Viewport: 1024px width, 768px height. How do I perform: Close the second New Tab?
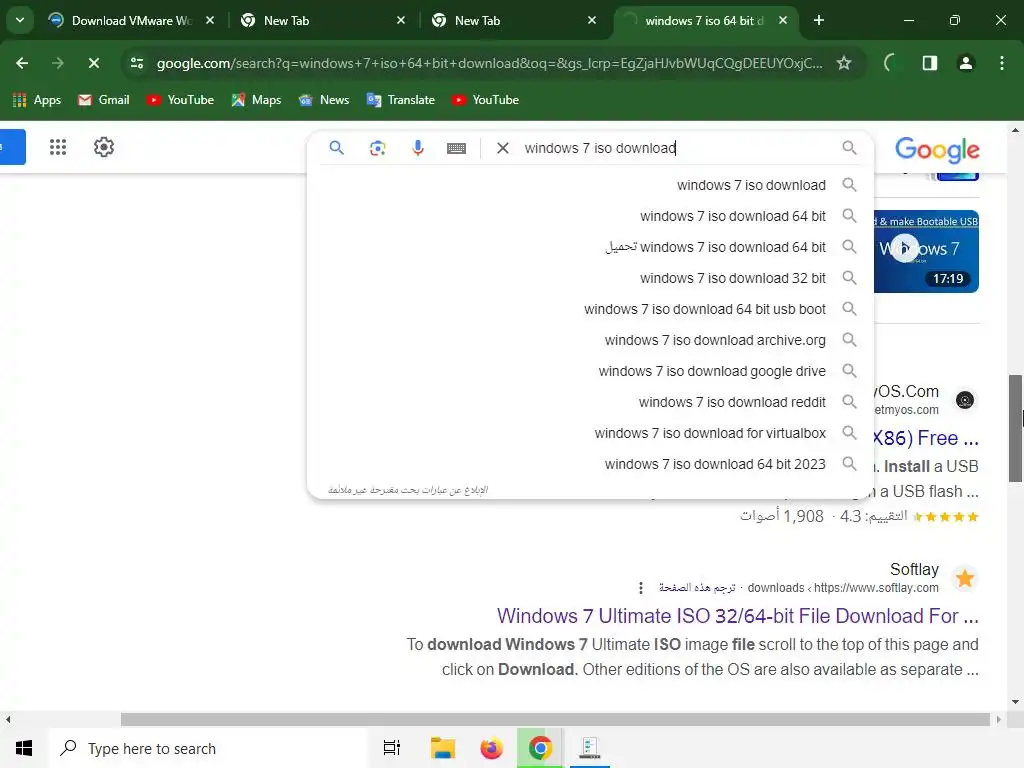(x=592, y=20)
